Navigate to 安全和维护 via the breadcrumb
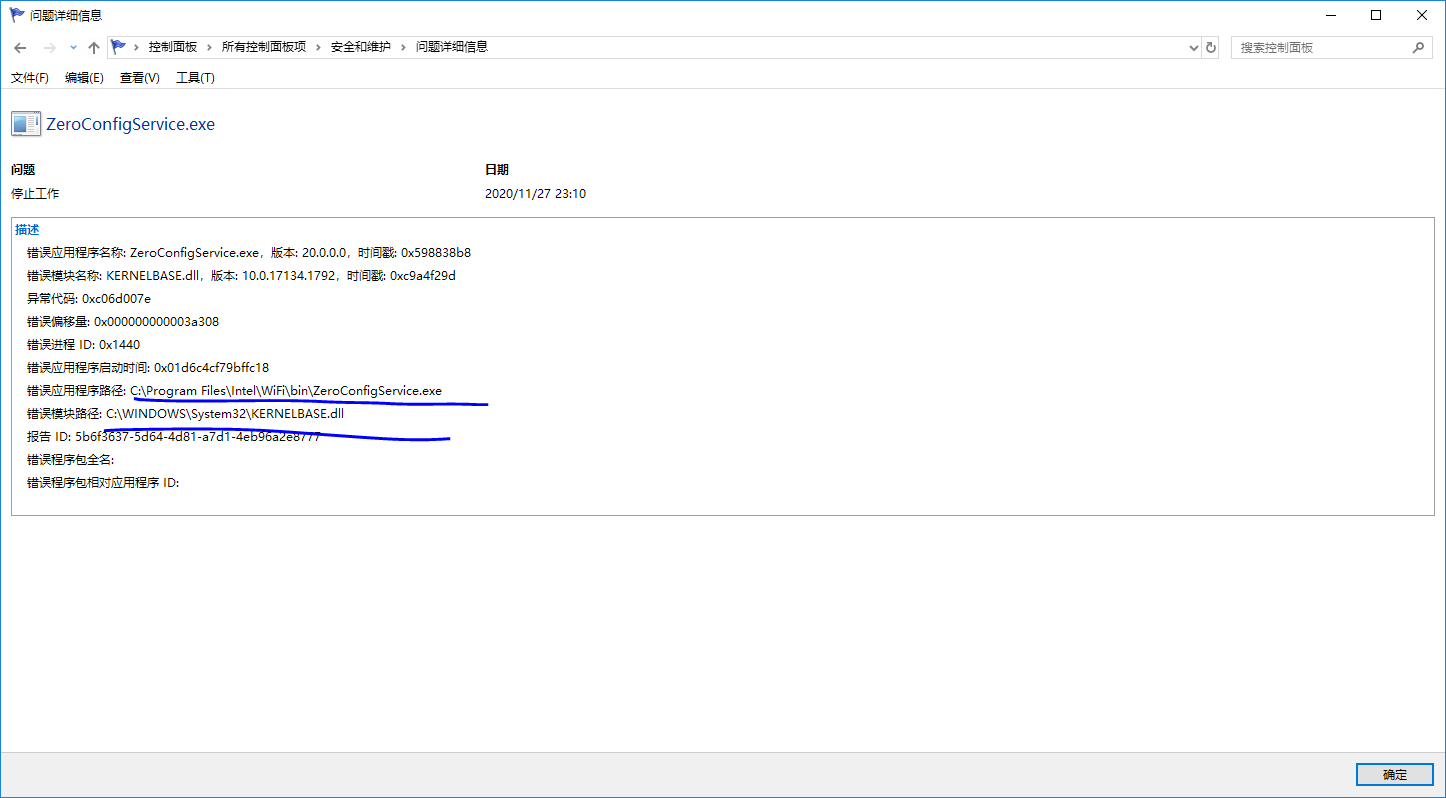This screenshot has width=1446, height=798. [362, 46]
